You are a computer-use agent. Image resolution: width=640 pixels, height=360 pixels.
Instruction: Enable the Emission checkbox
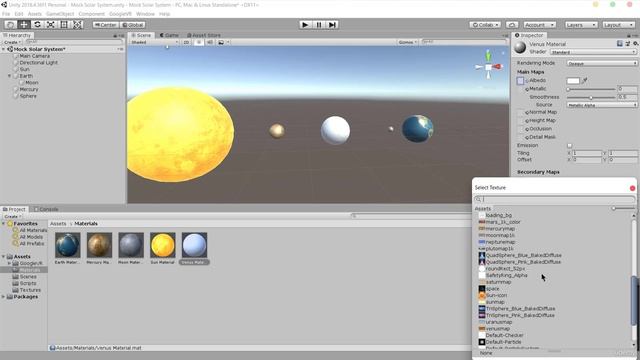pos(569,146)
